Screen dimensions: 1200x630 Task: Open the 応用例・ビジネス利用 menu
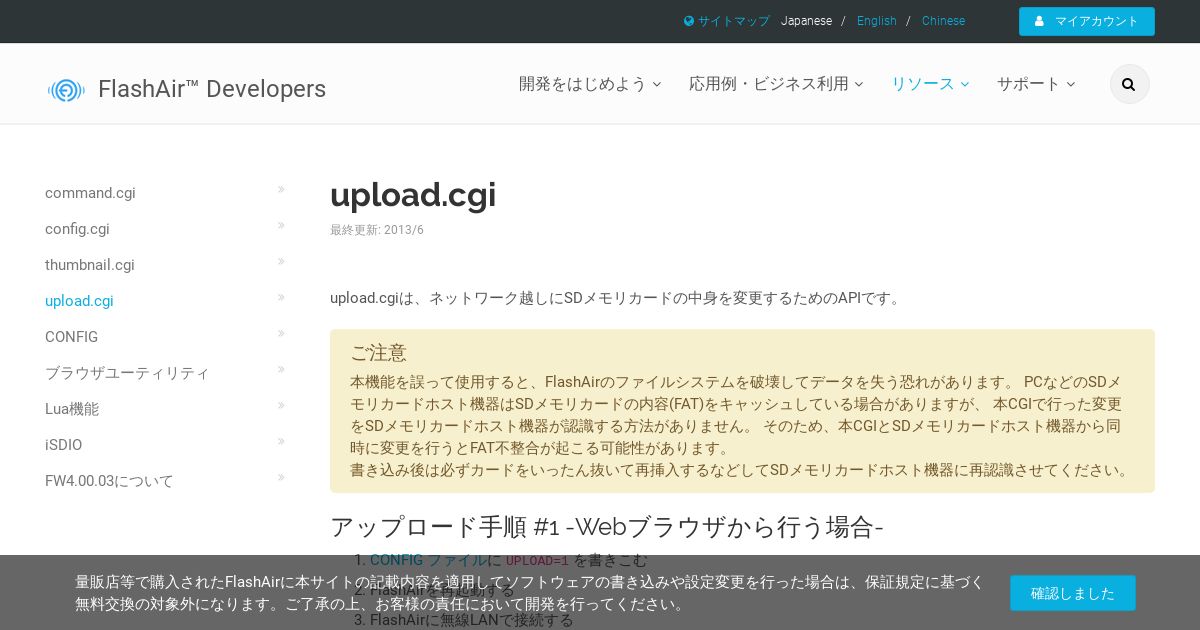[776, 84]
